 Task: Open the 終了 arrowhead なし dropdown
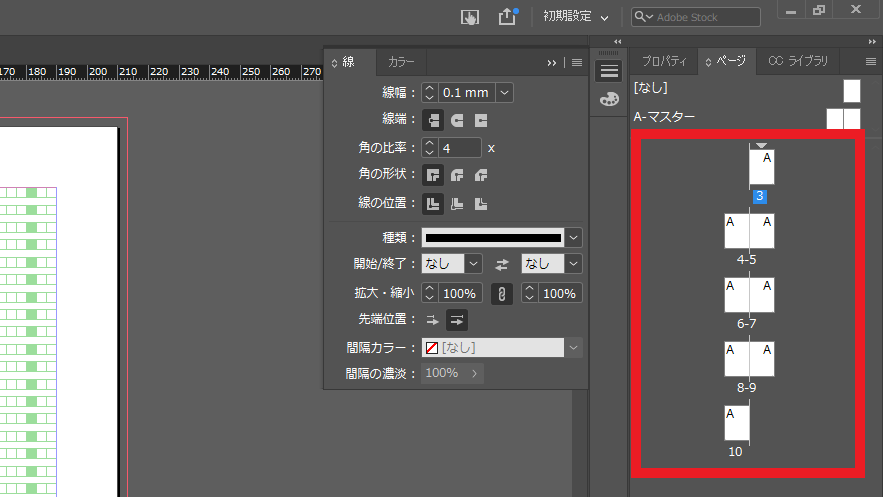click(x=573, y=263)
